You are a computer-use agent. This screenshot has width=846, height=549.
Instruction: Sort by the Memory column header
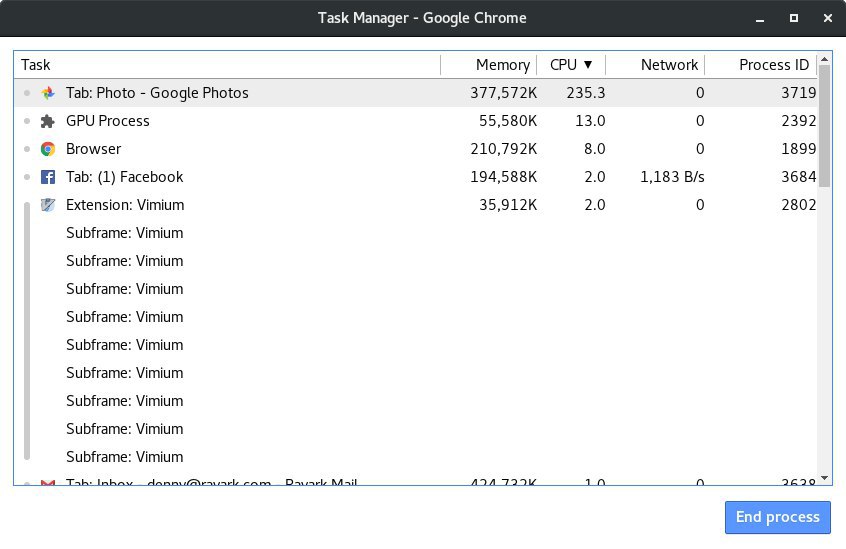489,65
